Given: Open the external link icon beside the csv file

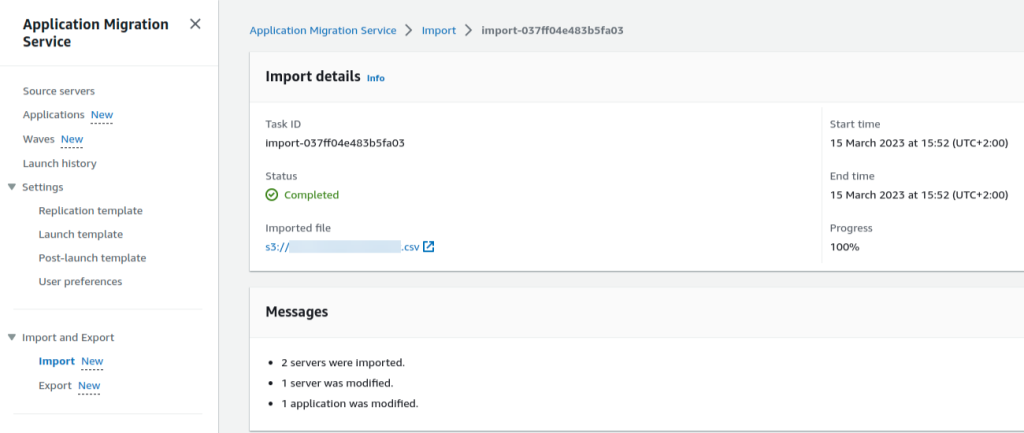Looking at the screenshot, I should point(428,247).
